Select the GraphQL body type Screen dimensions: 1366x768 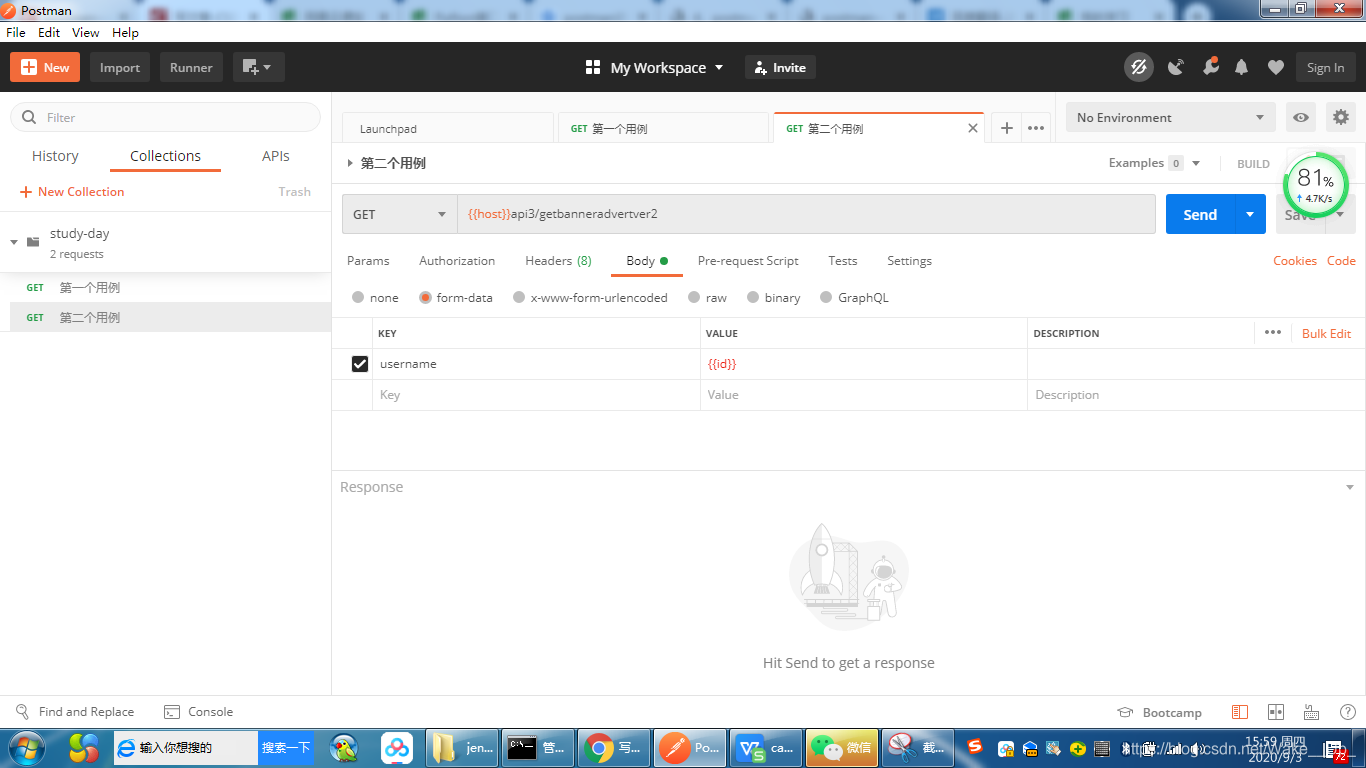[x=826, y=297]
